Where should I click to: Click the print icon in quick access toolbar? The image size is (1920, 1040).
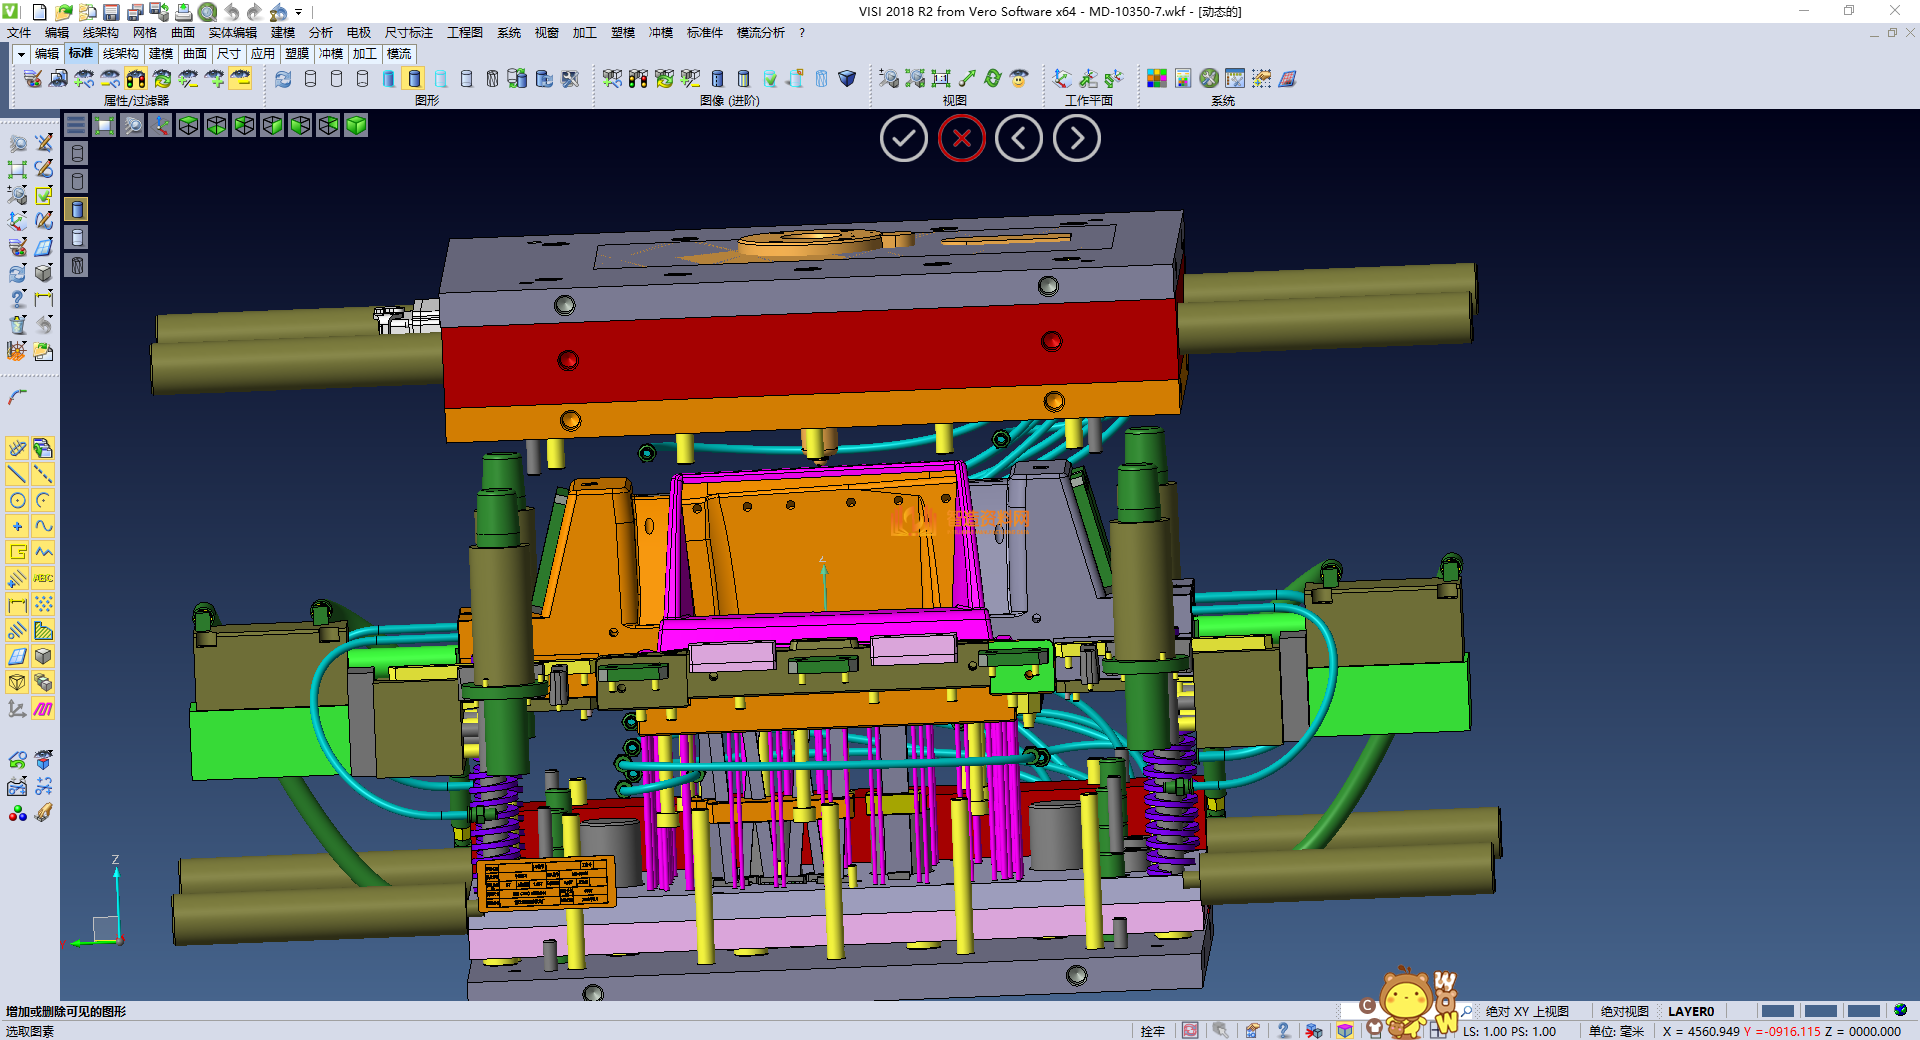click(184, 12)
